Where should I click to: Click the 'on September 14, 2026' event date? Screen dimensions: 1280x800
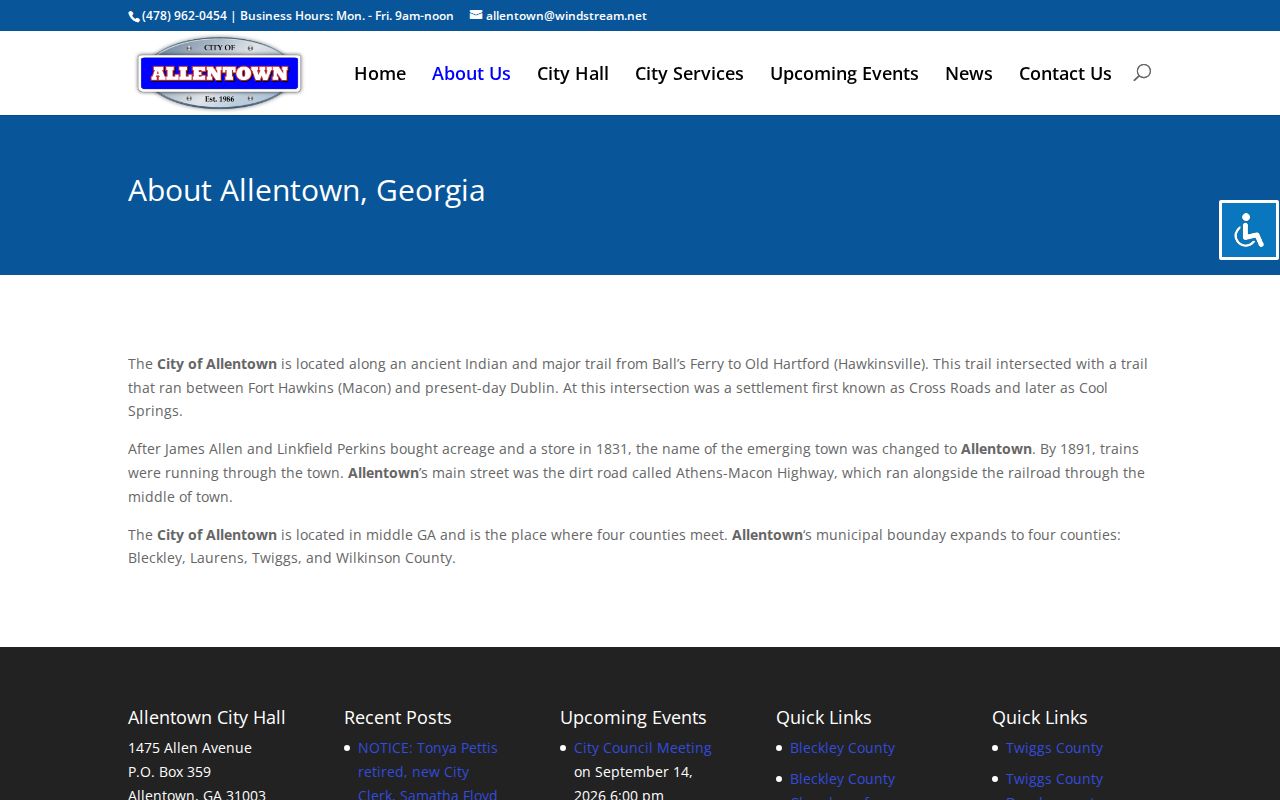(x=633, y=783)
